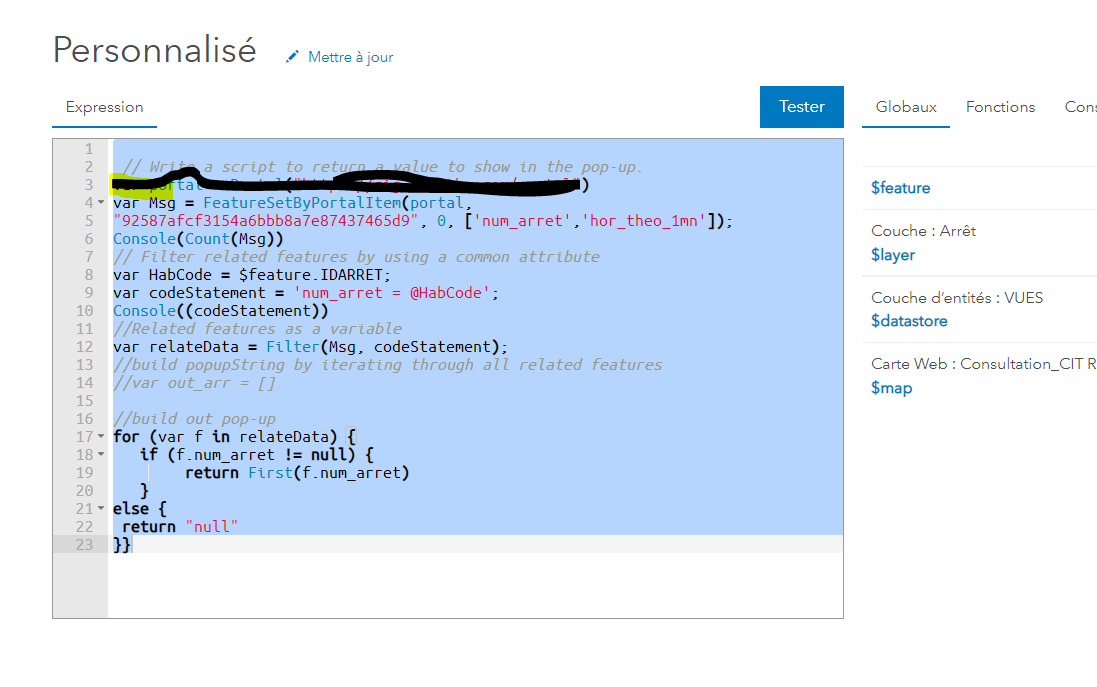Collapse the for loop fold at line 17
This screenshot has width=1097, height=687.
101,437
